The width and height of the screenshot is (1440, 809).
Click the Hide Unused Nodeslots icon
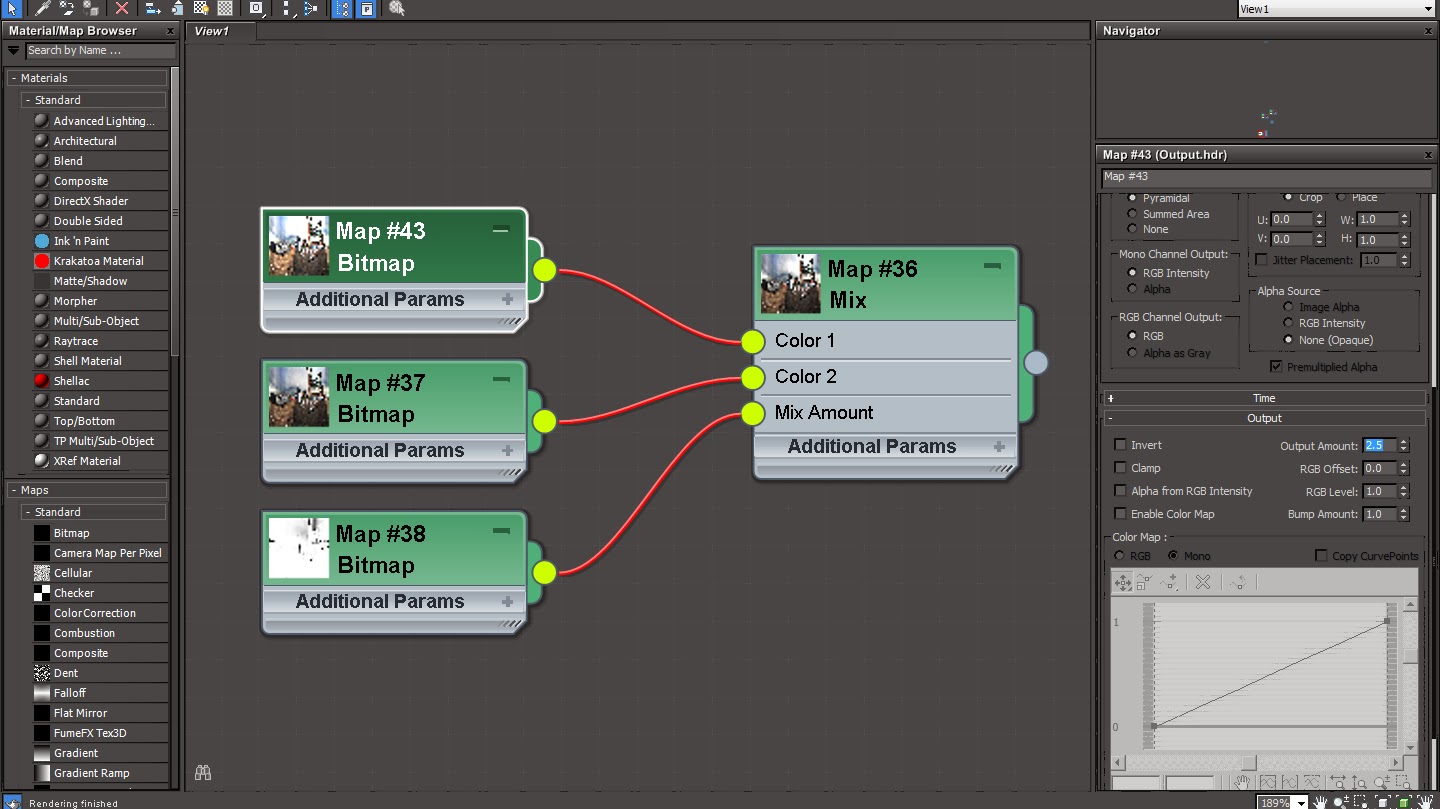tap(177, 8)
